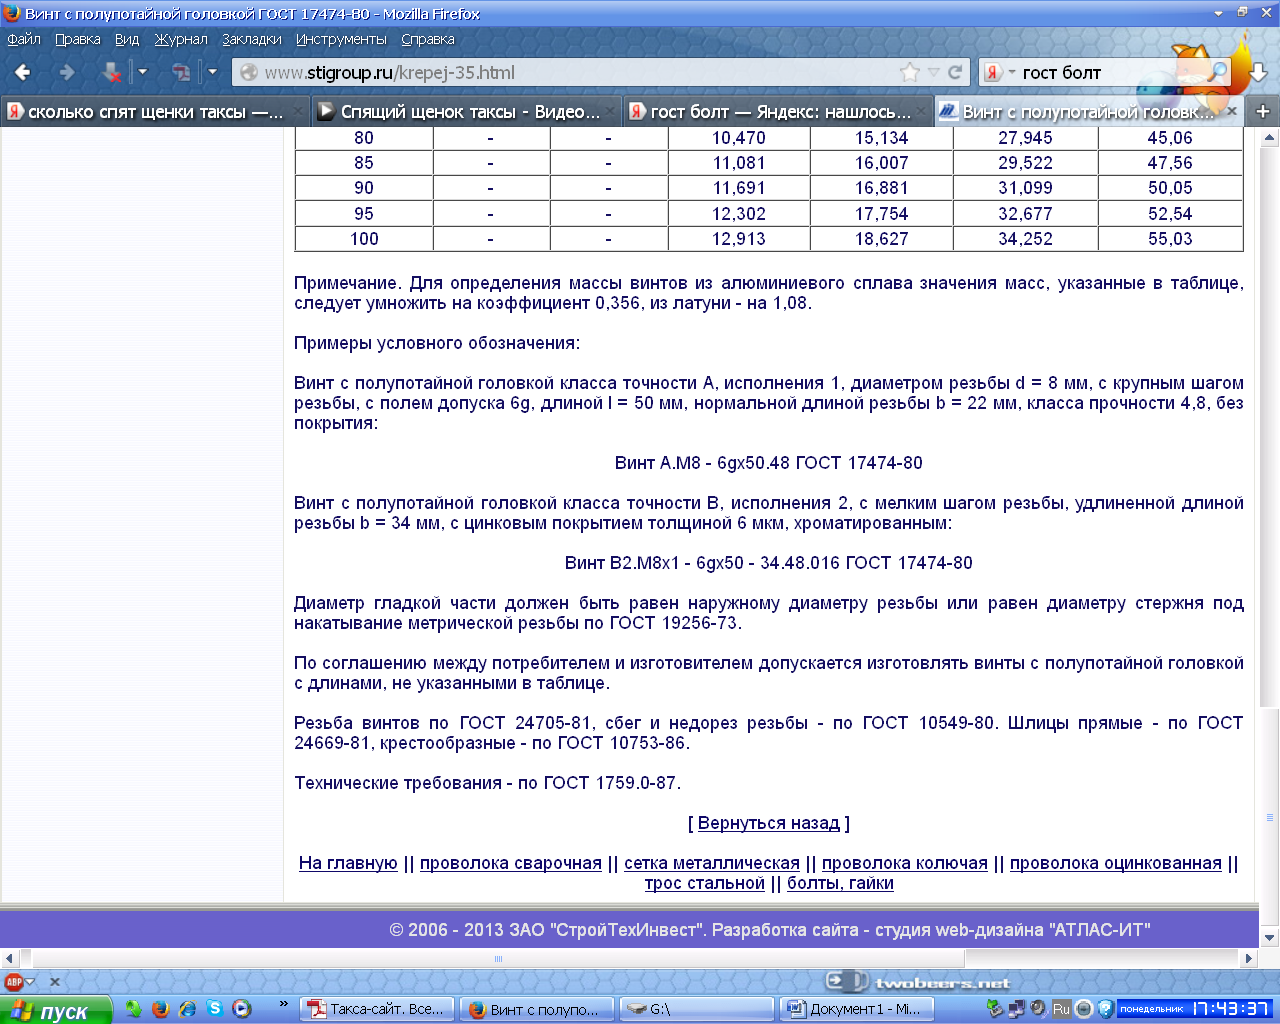Launch Internet Explorer from quick launch

tap(187, 1009)
